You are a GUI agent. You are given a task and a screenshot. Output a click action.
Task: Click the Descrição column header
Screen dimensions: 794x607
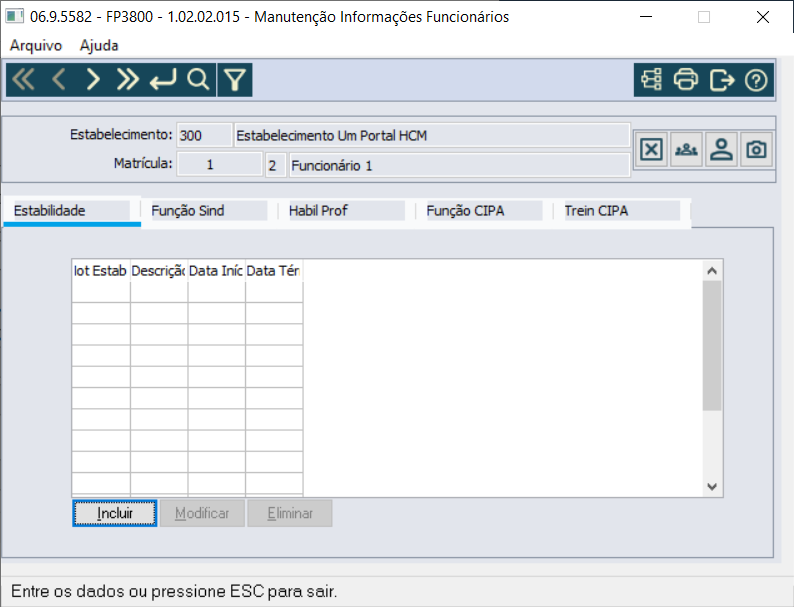click(x=158, y=271)
